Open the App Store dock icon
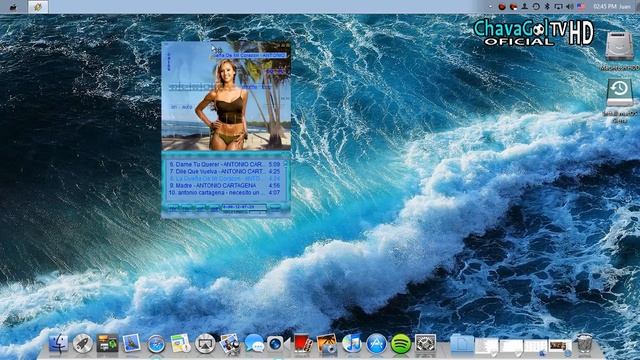 (376, 344)
